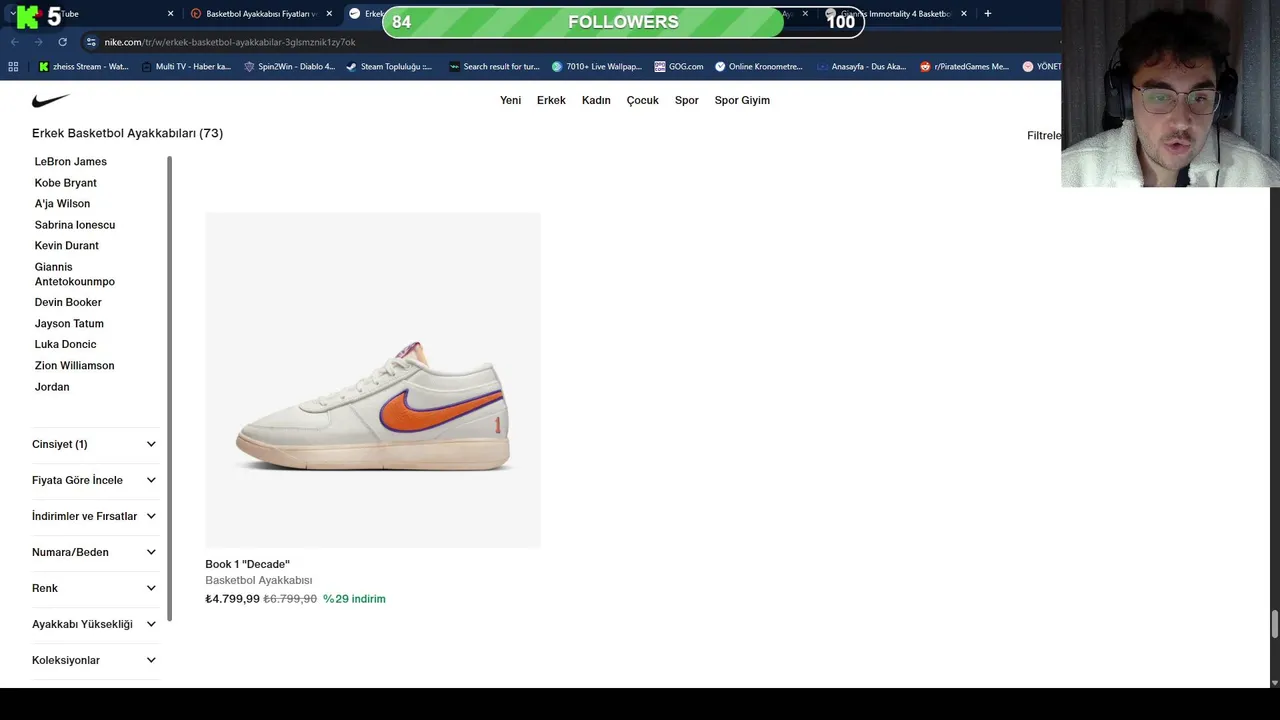Open GOG.com bookmark
The width and height of the screenshot is (1280, 720).
(679, 67)
